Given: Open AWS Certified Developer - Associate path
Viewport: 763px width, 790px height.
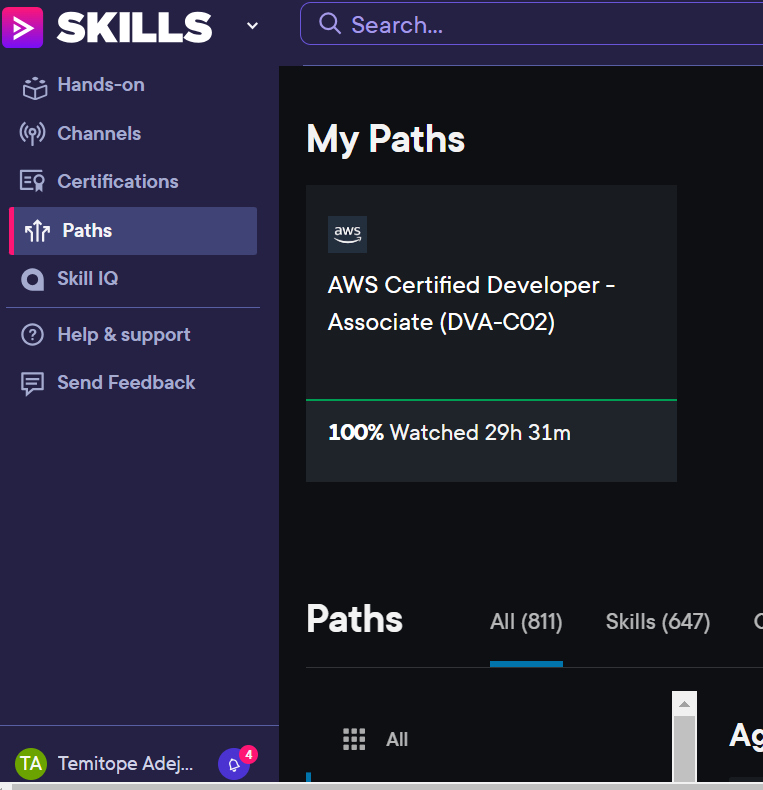Looking at the screenshot, I should 471,303.
